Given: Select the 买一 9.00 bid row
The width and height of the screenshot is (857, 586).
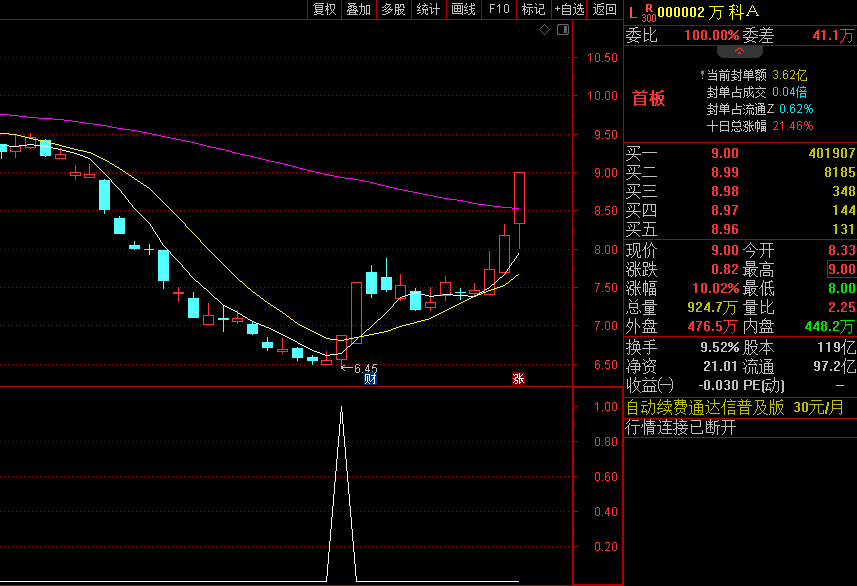Looking at the screenshot, I should [740, 153].
